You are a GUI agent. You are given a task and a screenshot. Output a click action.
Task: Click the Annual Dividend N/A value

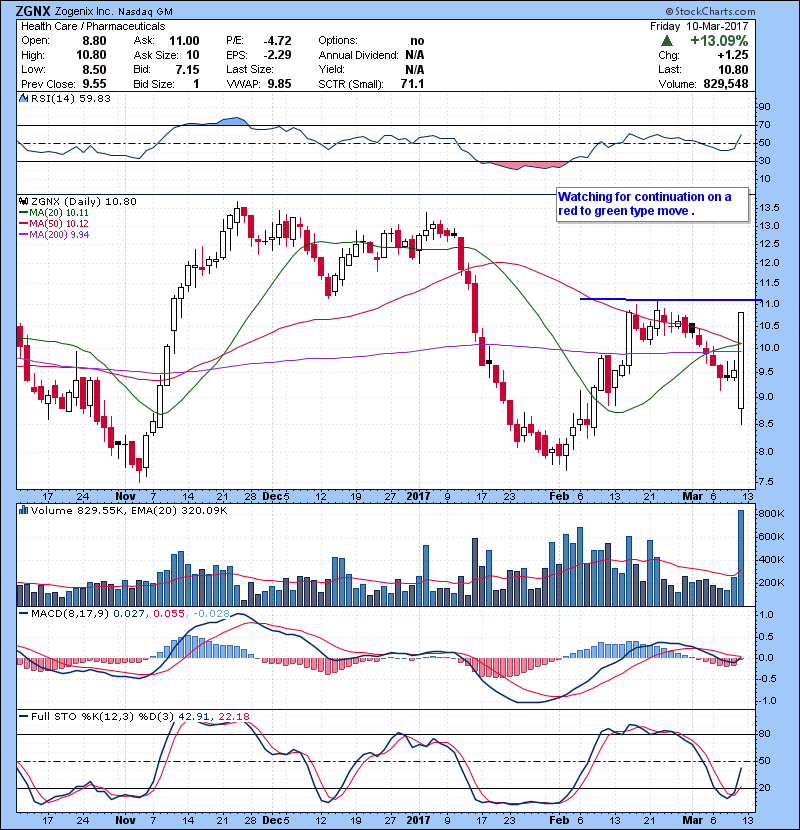415,55
